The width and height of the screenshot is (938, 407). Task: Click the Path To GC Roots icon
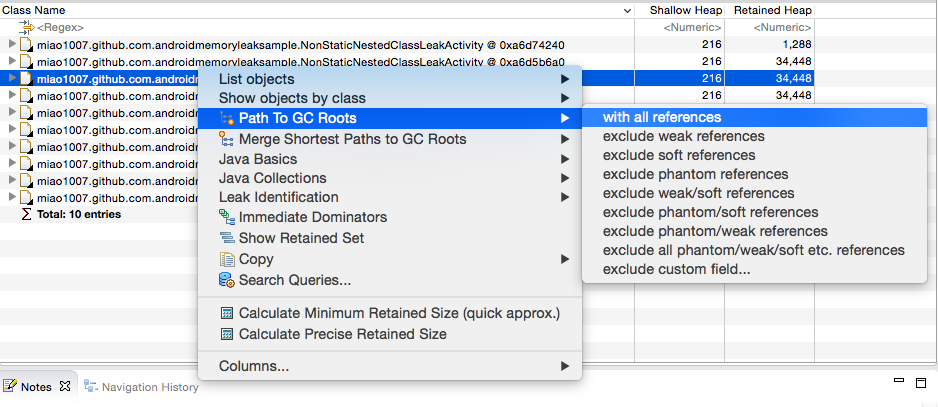click(227, 118)
